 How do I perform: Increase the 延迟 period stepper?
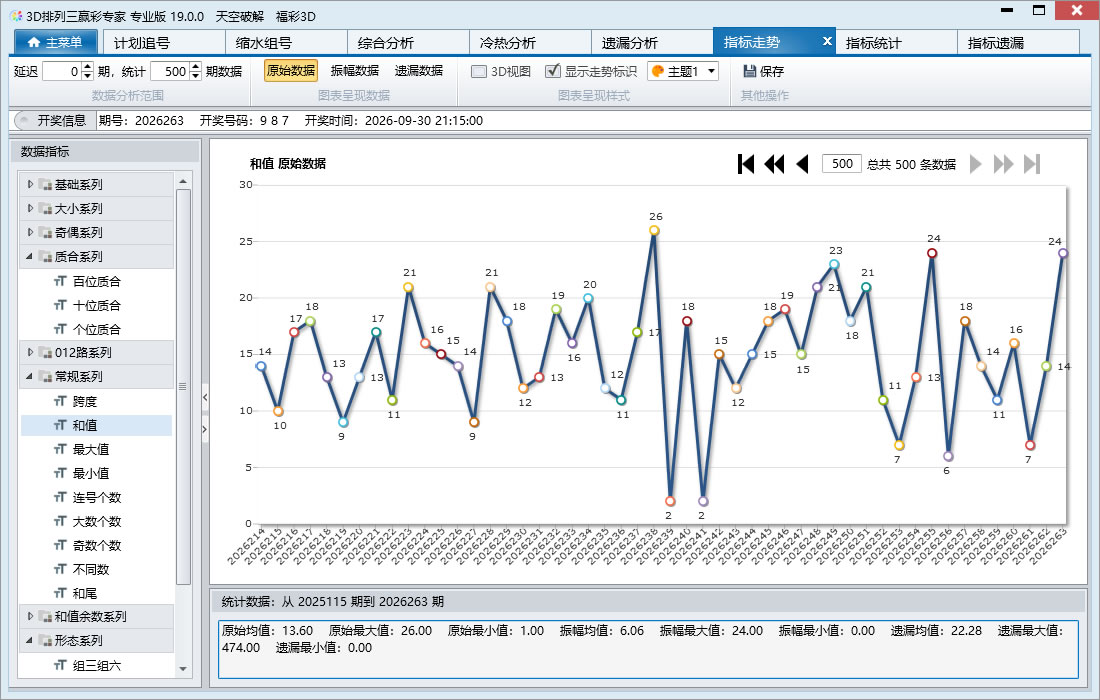click(x=88, y=67)
